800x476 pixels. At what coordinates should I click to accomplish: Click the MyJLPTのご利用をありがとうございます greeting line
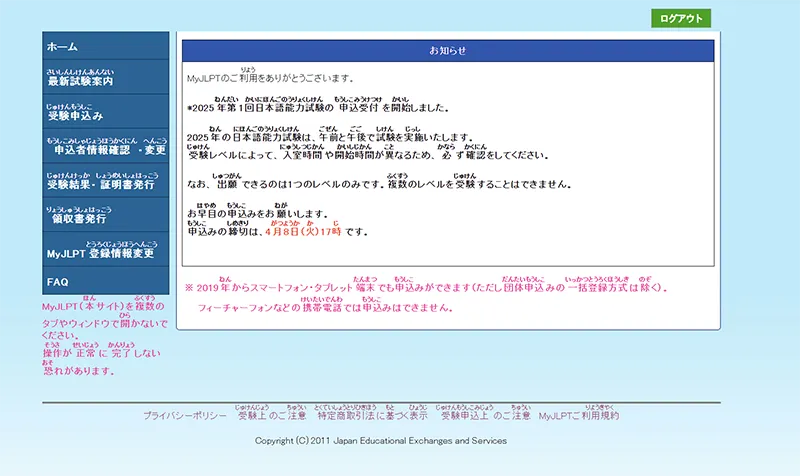pos(270,79)
